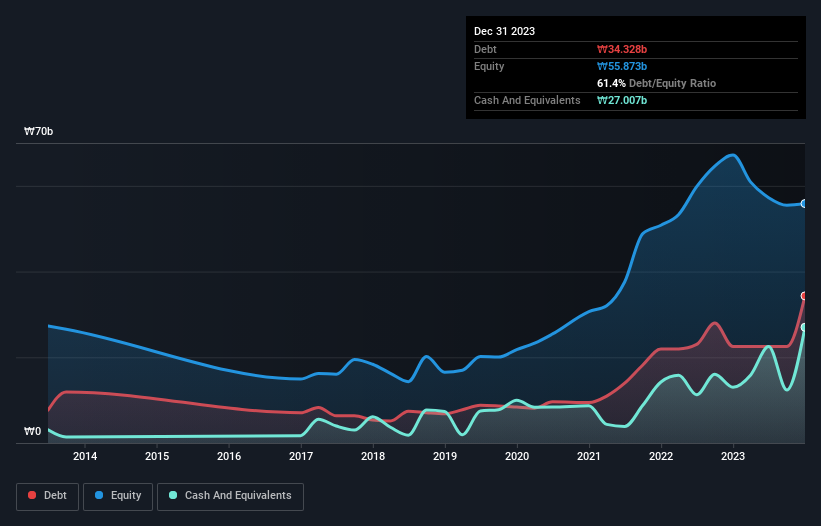Click the blue Equity legend color dot

click(99, 495)
